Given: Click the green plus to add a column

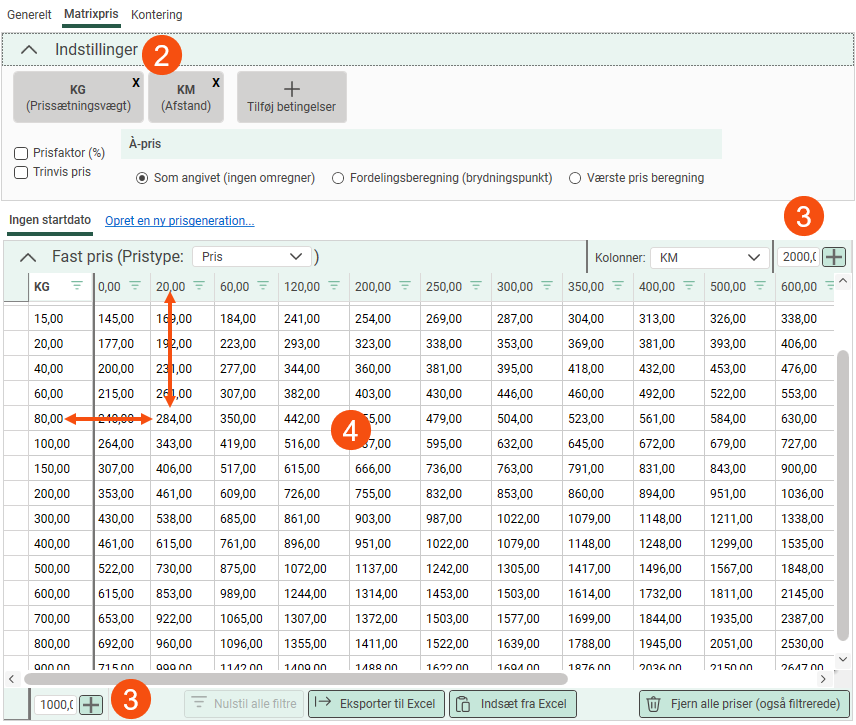Looking at the screenshot, I should [x=834, y=257].
